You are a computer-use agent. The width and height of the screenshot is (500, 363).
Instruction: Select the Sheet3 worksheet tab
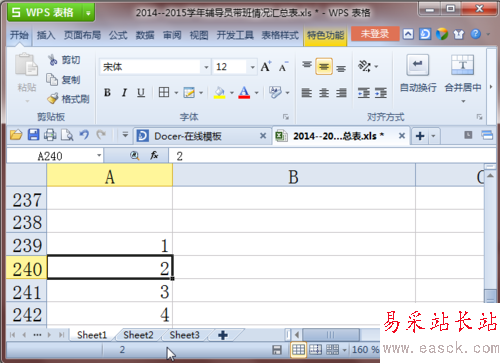[184, 335]
